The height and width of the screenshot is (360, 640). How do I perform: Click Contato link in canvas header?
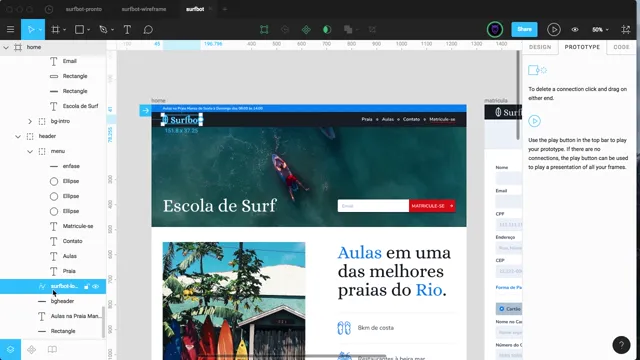pyautogui.click(x=411, y=120)
